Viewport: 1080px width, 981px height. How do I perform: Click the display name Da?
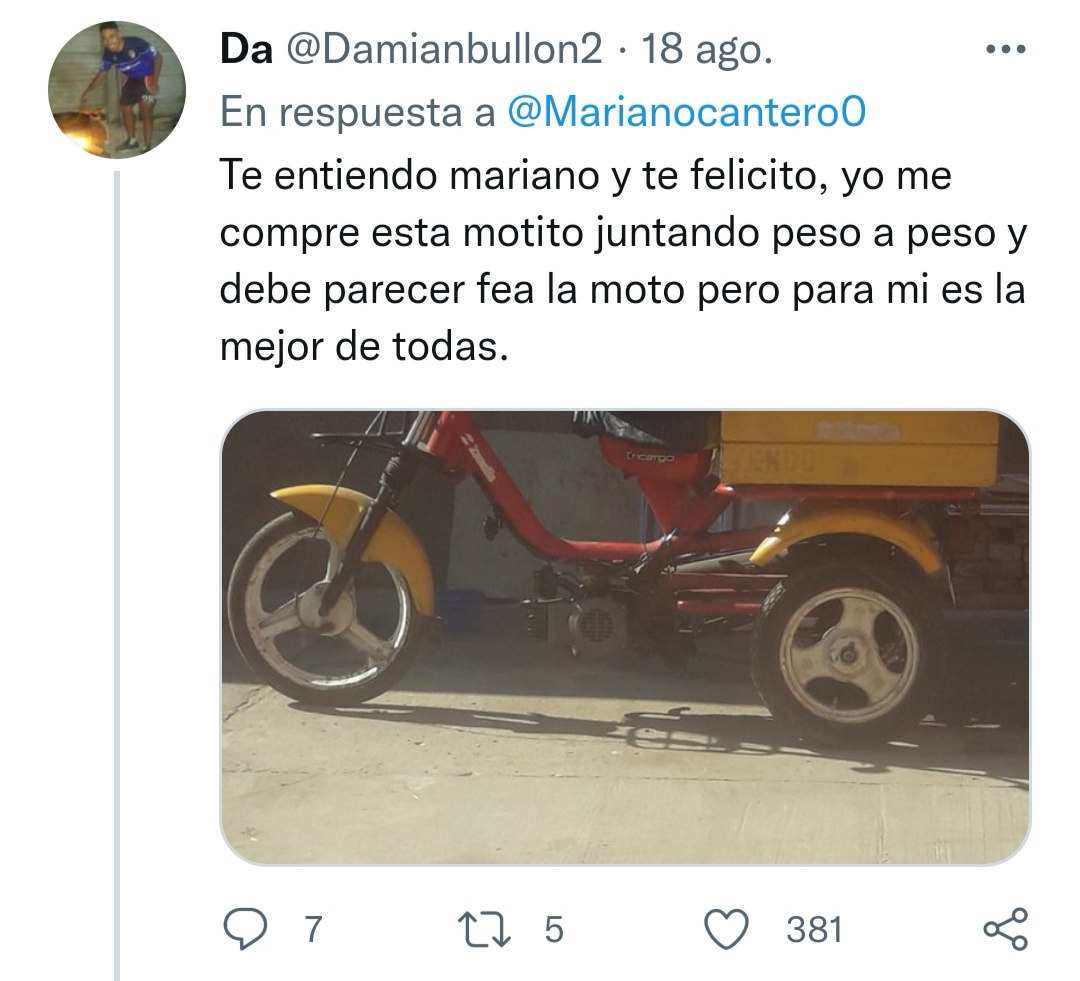(x=246, y=50)
